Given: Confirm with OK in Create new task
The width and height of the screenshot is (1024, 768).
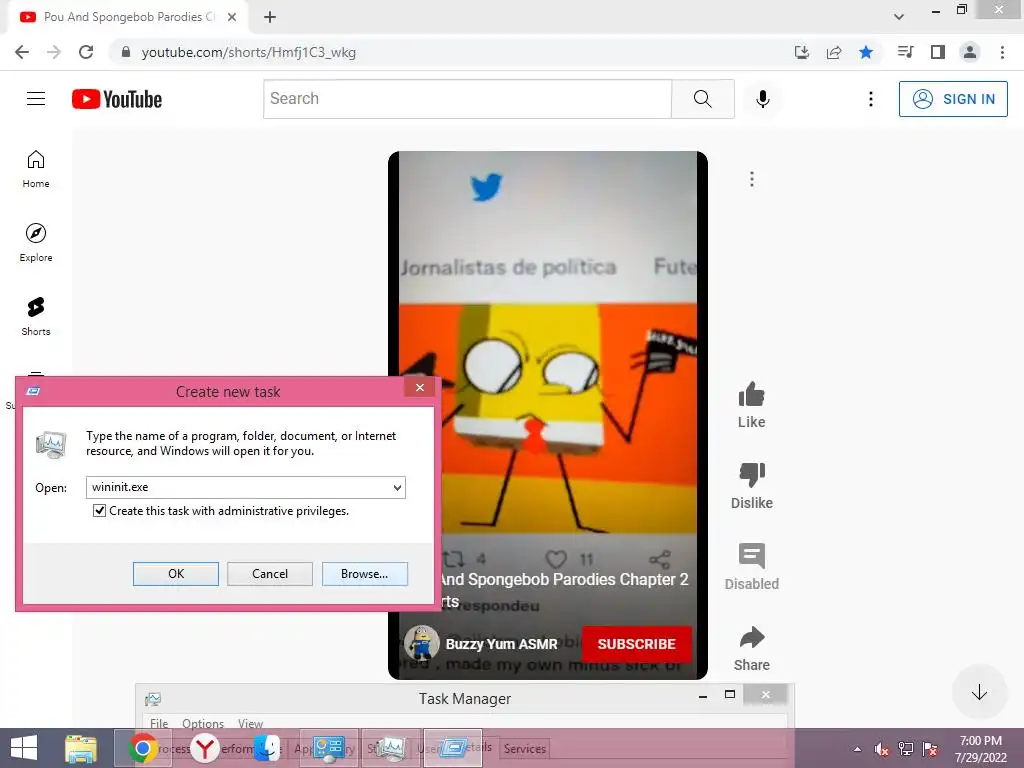Looking at the screenshot, I should (x=176, y=573).
